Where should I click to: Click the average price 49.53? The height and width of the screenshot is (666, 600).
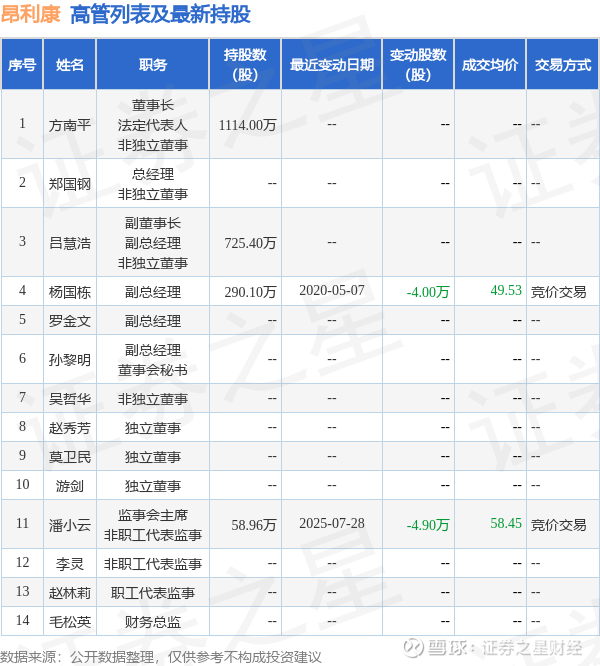[506, 290]
